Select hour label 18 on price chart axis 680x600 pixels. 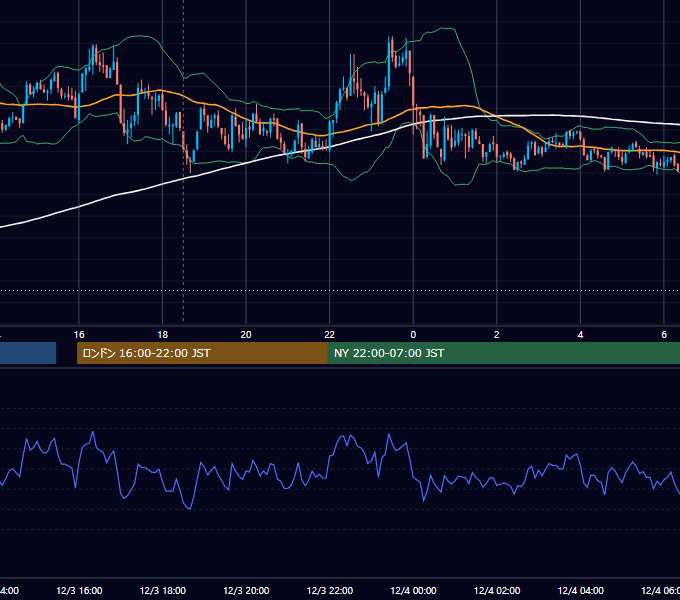click(163, 335)
